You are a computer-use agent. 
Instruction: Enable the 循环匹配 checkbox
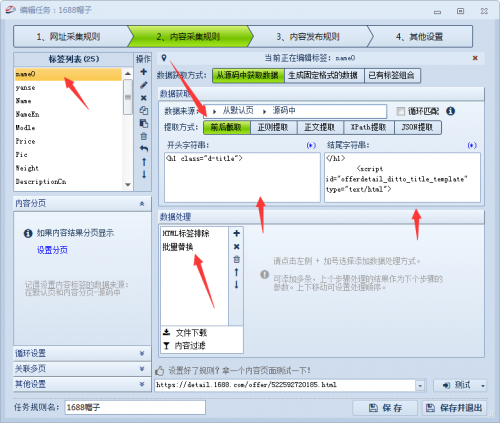[x=400, y=111]
